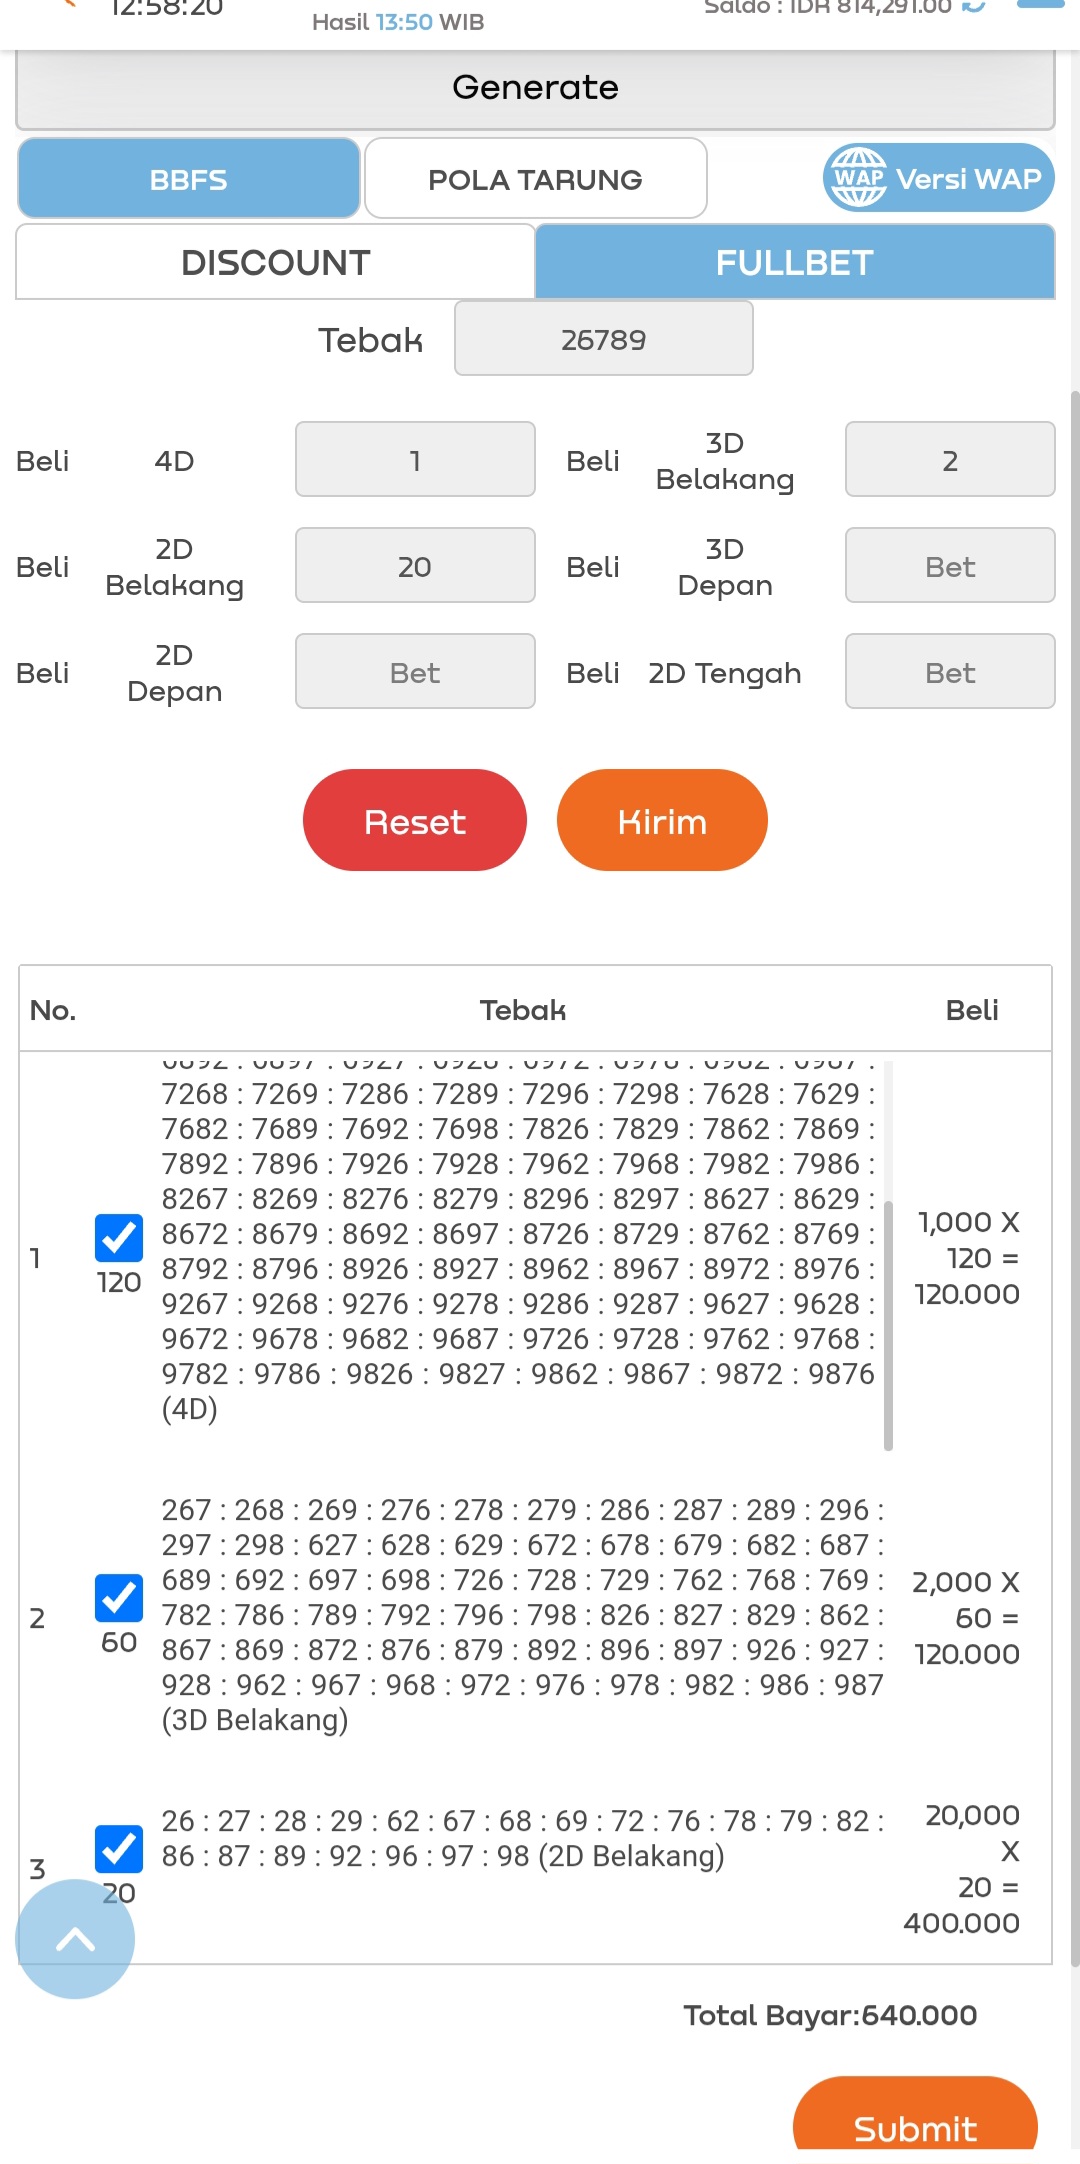Select the DISCOUNT bet type

[x=276, y=262]
